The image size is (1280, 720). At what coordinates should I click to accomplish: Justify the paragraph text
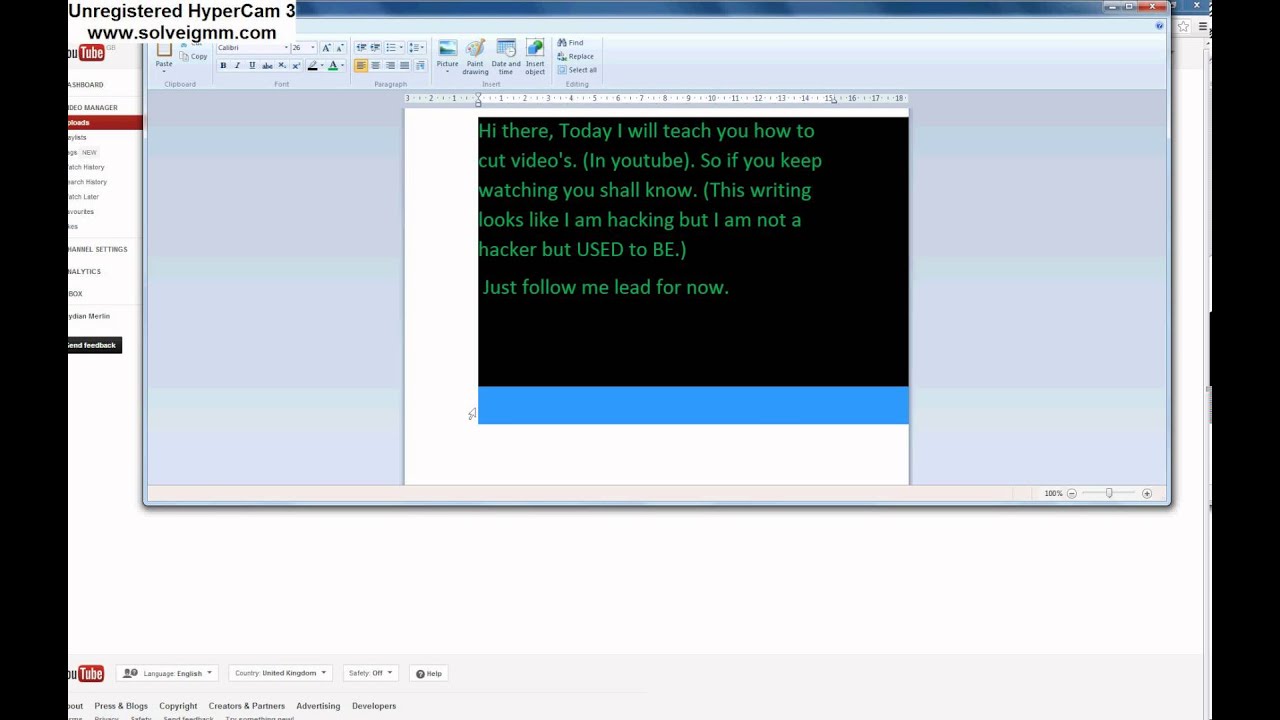[404, 66]
